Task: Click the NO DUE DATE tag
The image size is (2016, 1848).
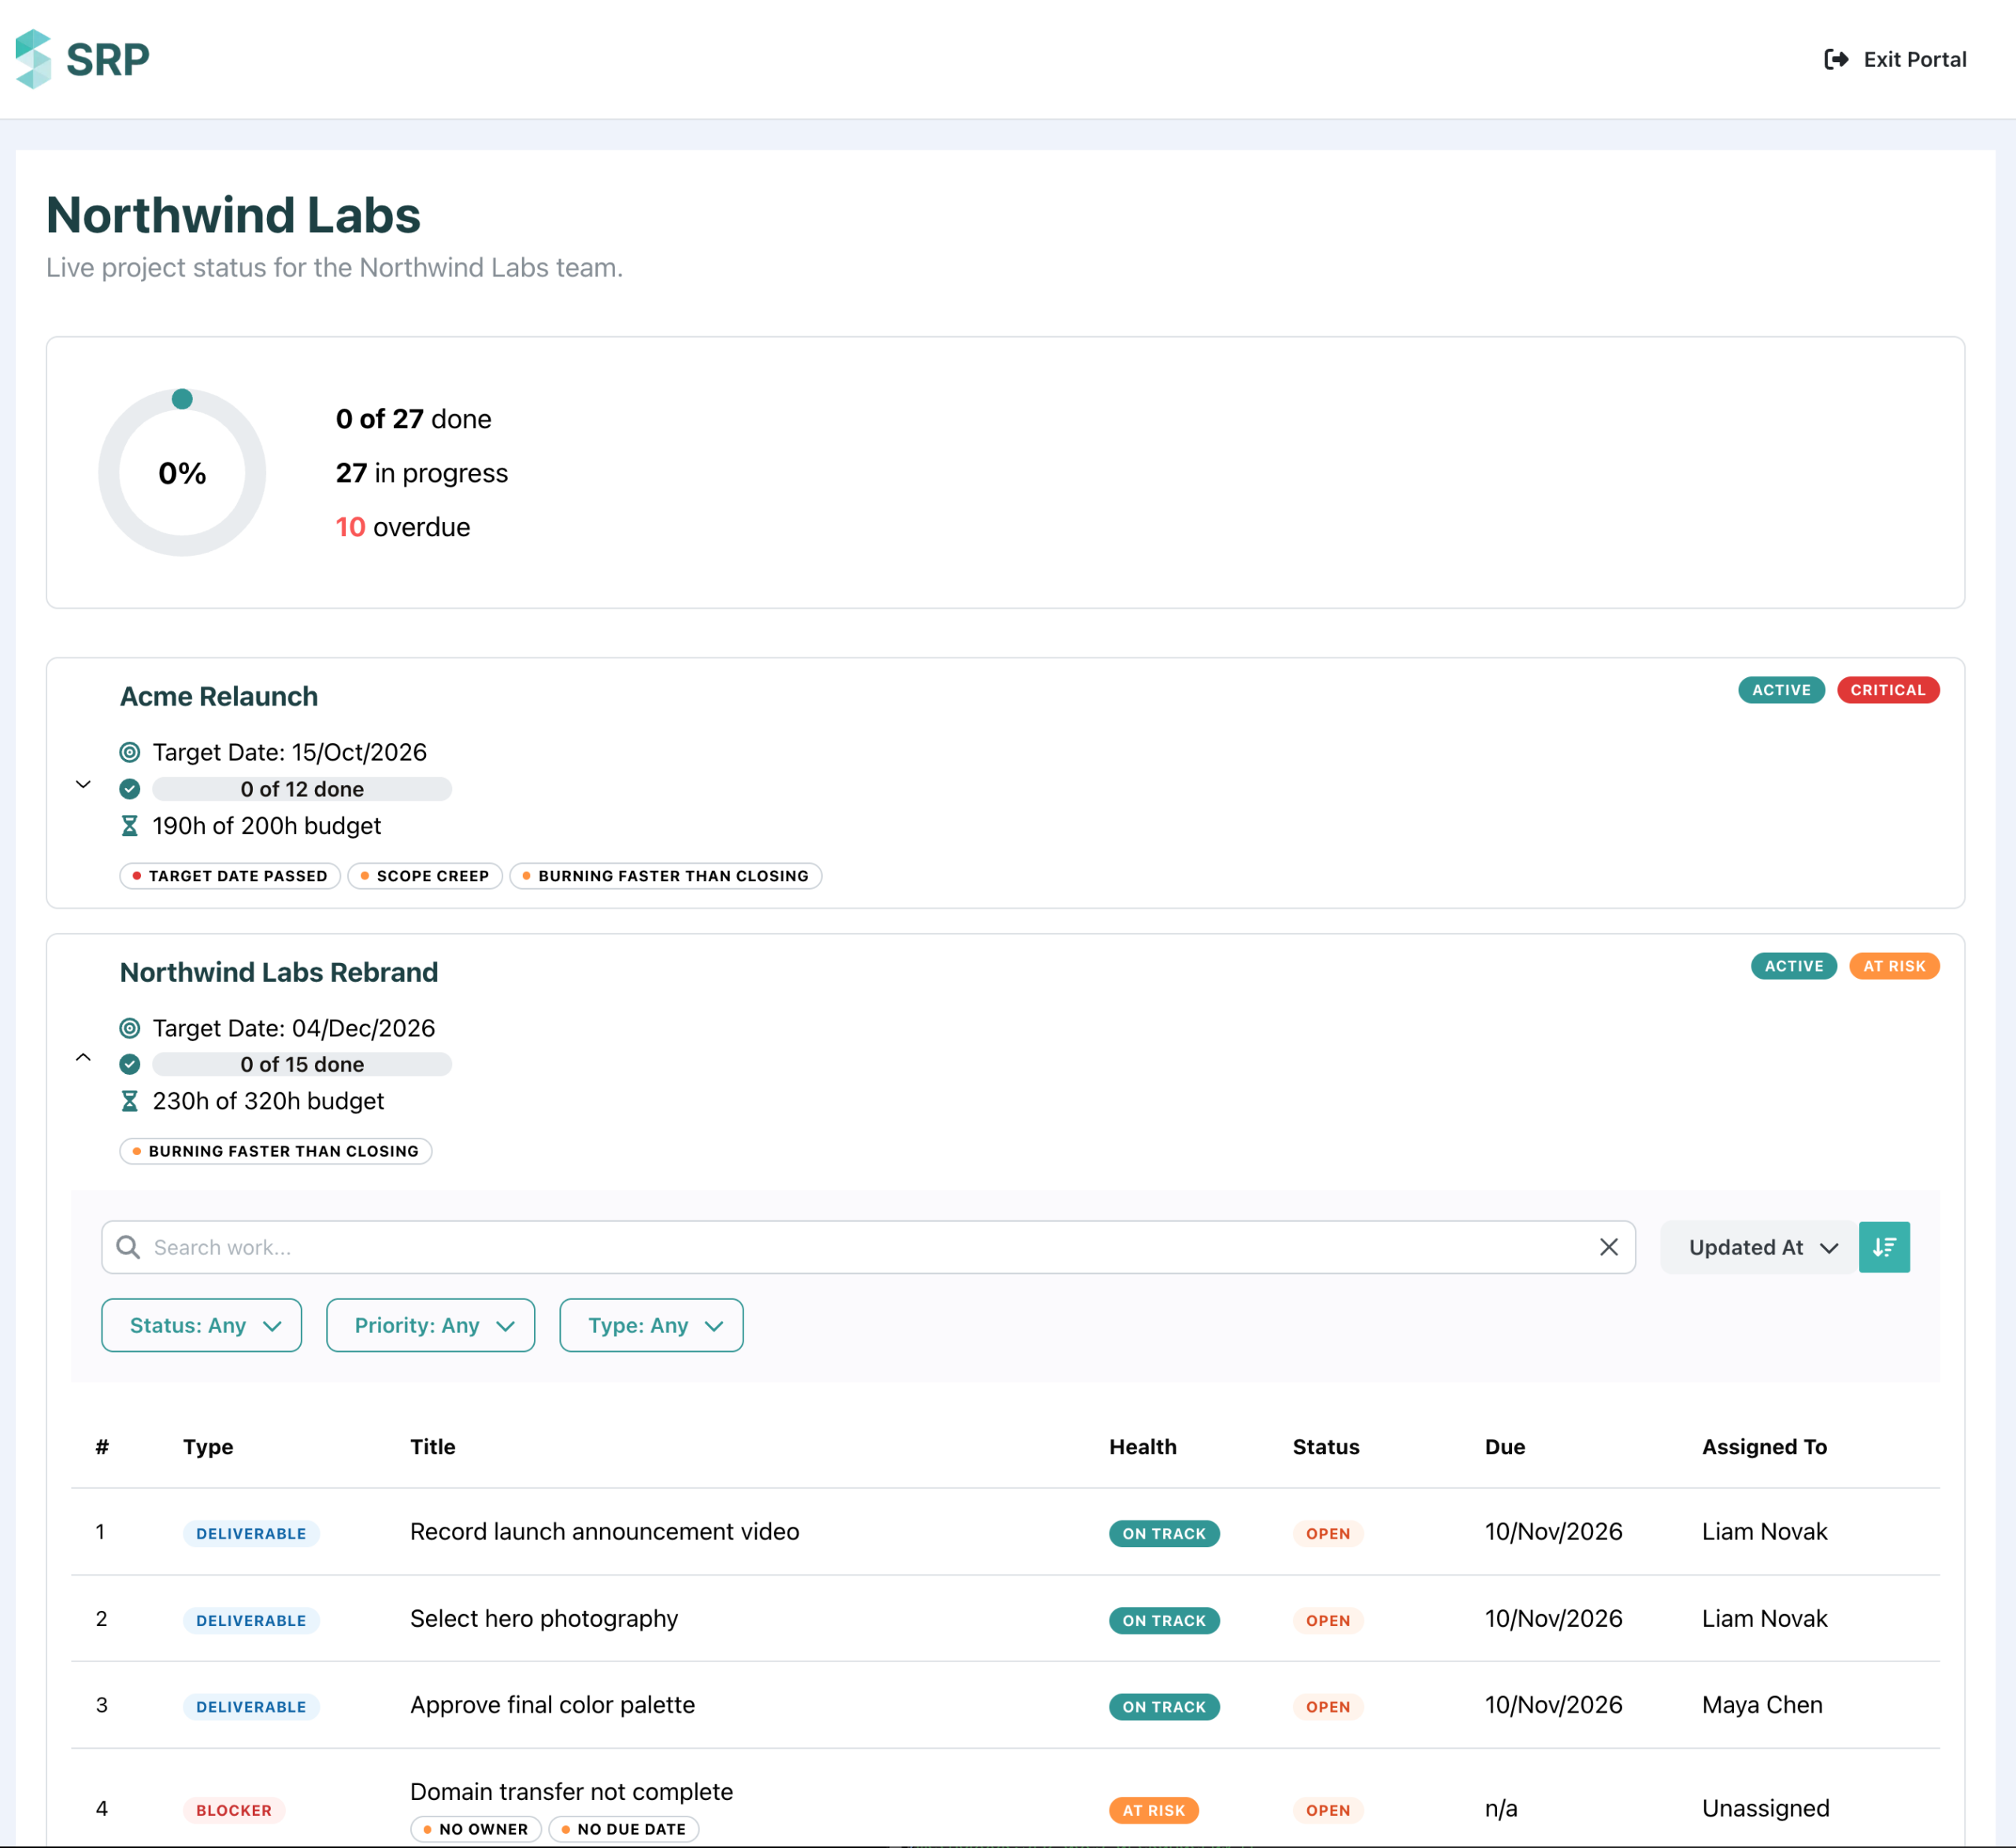Action: 624,1829
